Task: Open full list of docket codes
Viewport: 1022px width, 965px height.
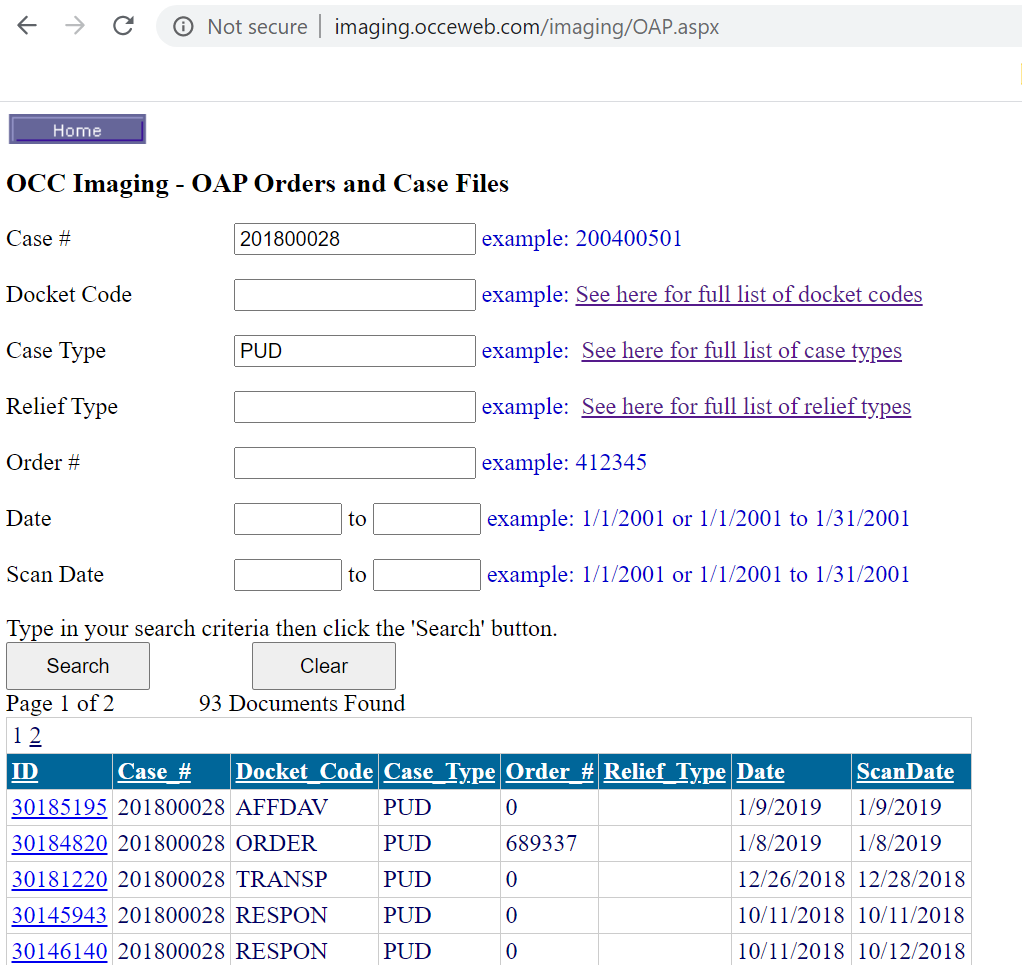Action: (748, 295)
